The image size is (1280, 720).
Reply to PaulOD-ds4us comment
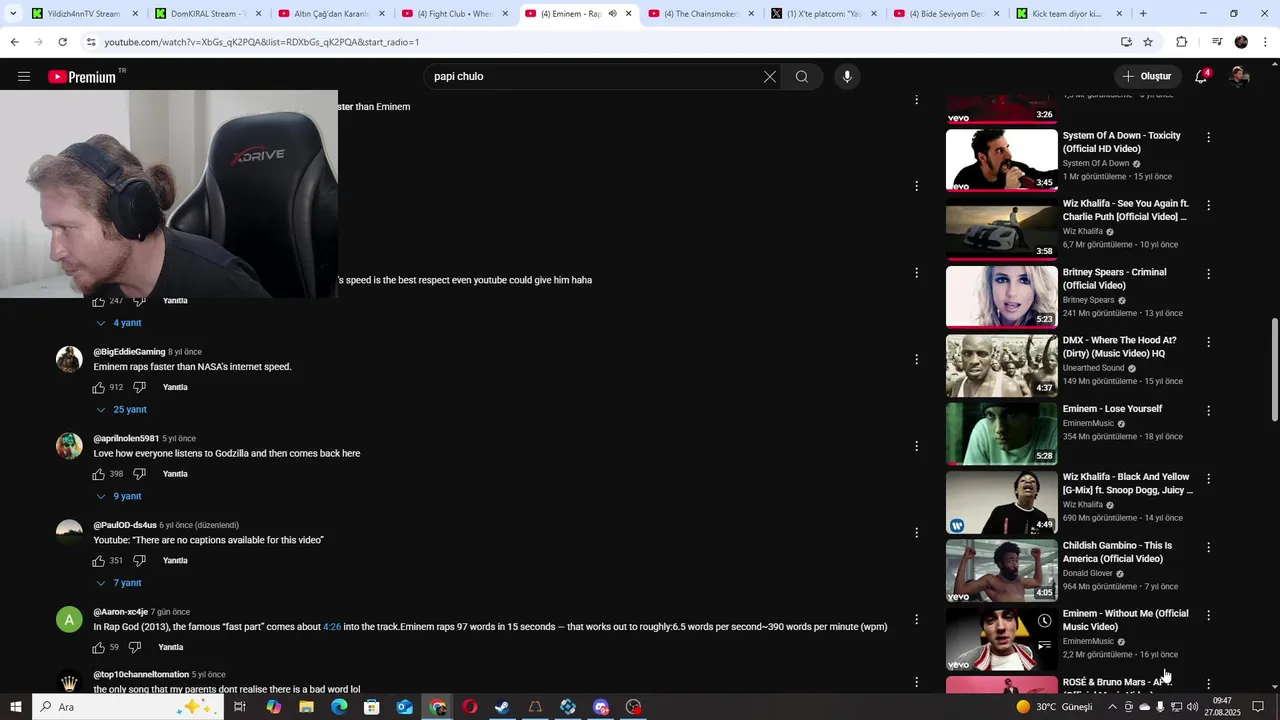click(175, 561)
